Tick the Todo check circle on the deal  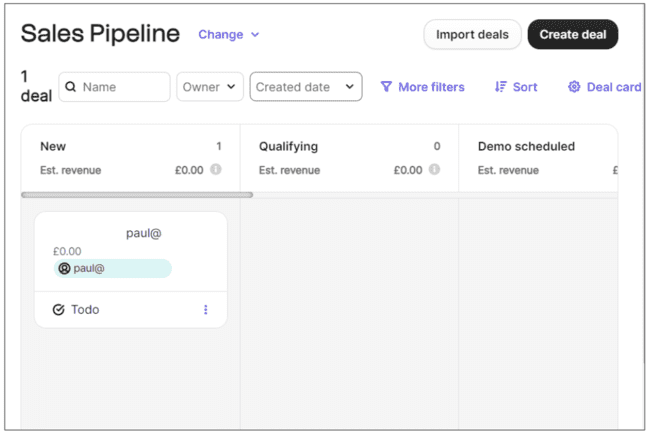click(x=58, y=310)
